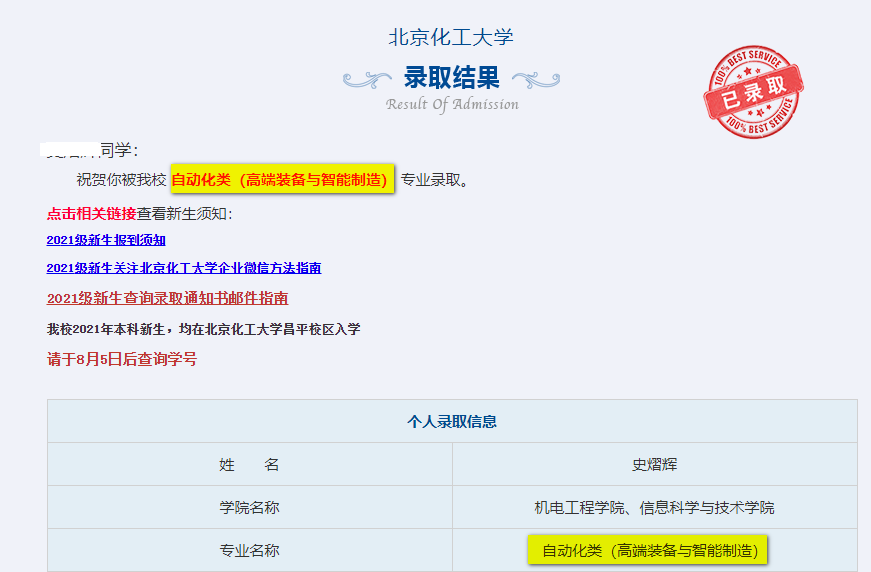871x572 pixels.
Task: Click the red 点击相关链接 text
Action: tap(91, 214)
